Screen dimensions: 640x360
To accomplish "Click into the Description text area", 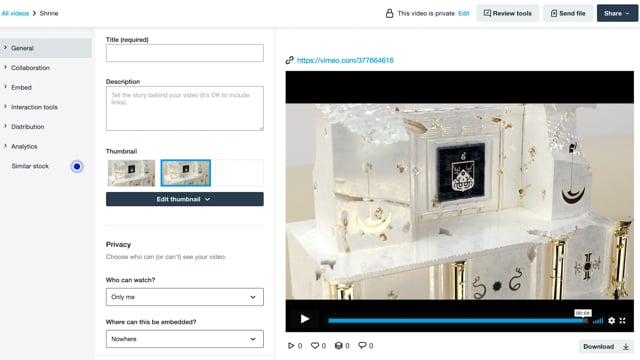I will [x=184, y=109].
